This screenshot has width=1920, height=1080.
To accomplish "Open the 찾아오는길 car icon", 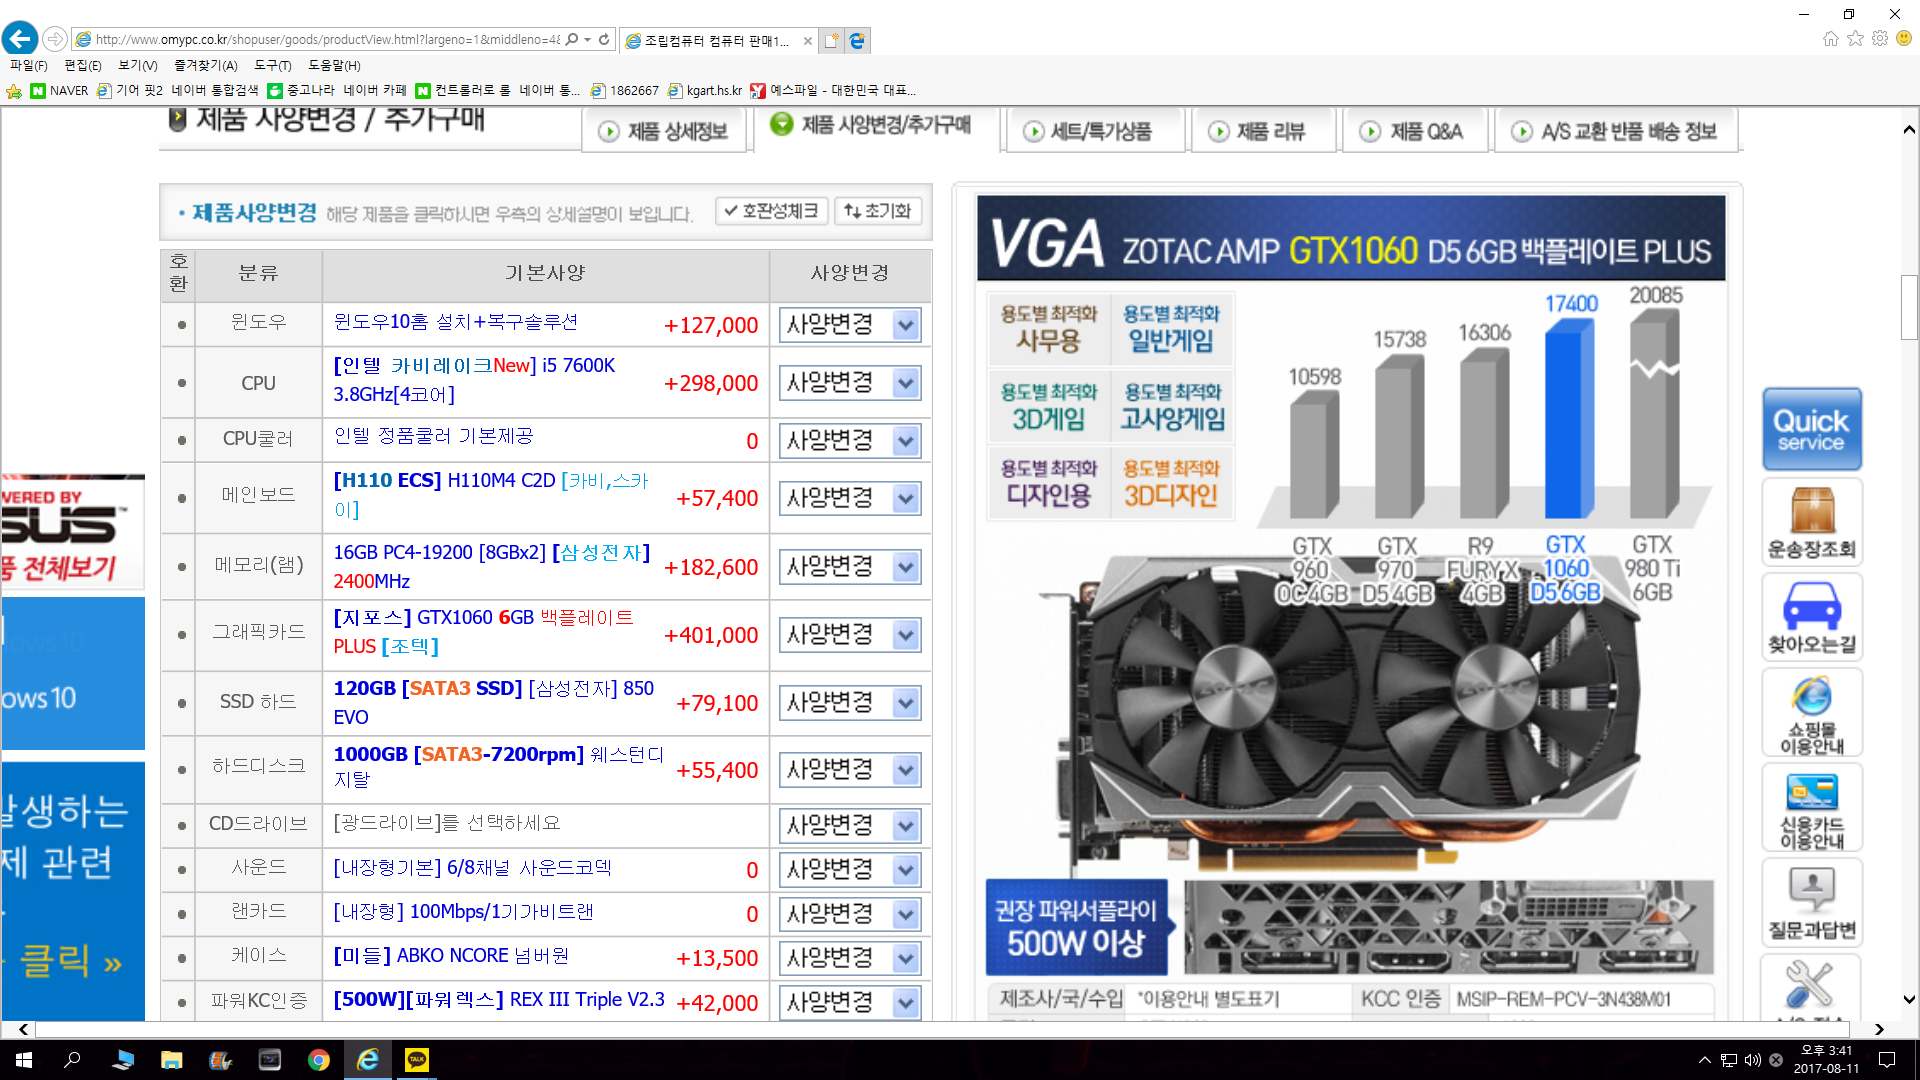I will 1811,617.
